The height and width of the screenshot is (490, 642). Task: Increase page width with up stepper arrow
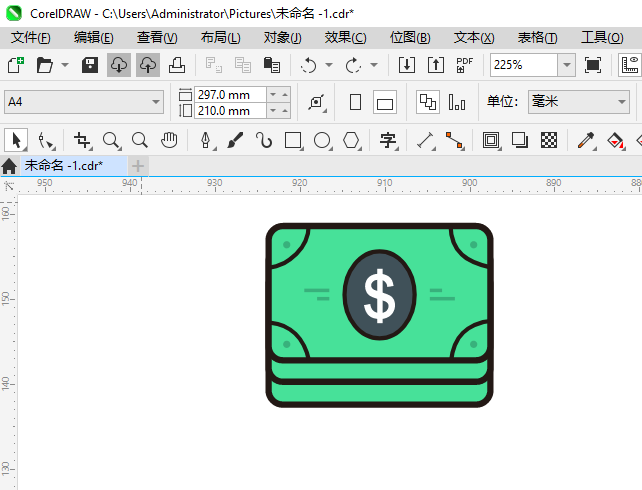pyautogui.click(x=285, y=95)
